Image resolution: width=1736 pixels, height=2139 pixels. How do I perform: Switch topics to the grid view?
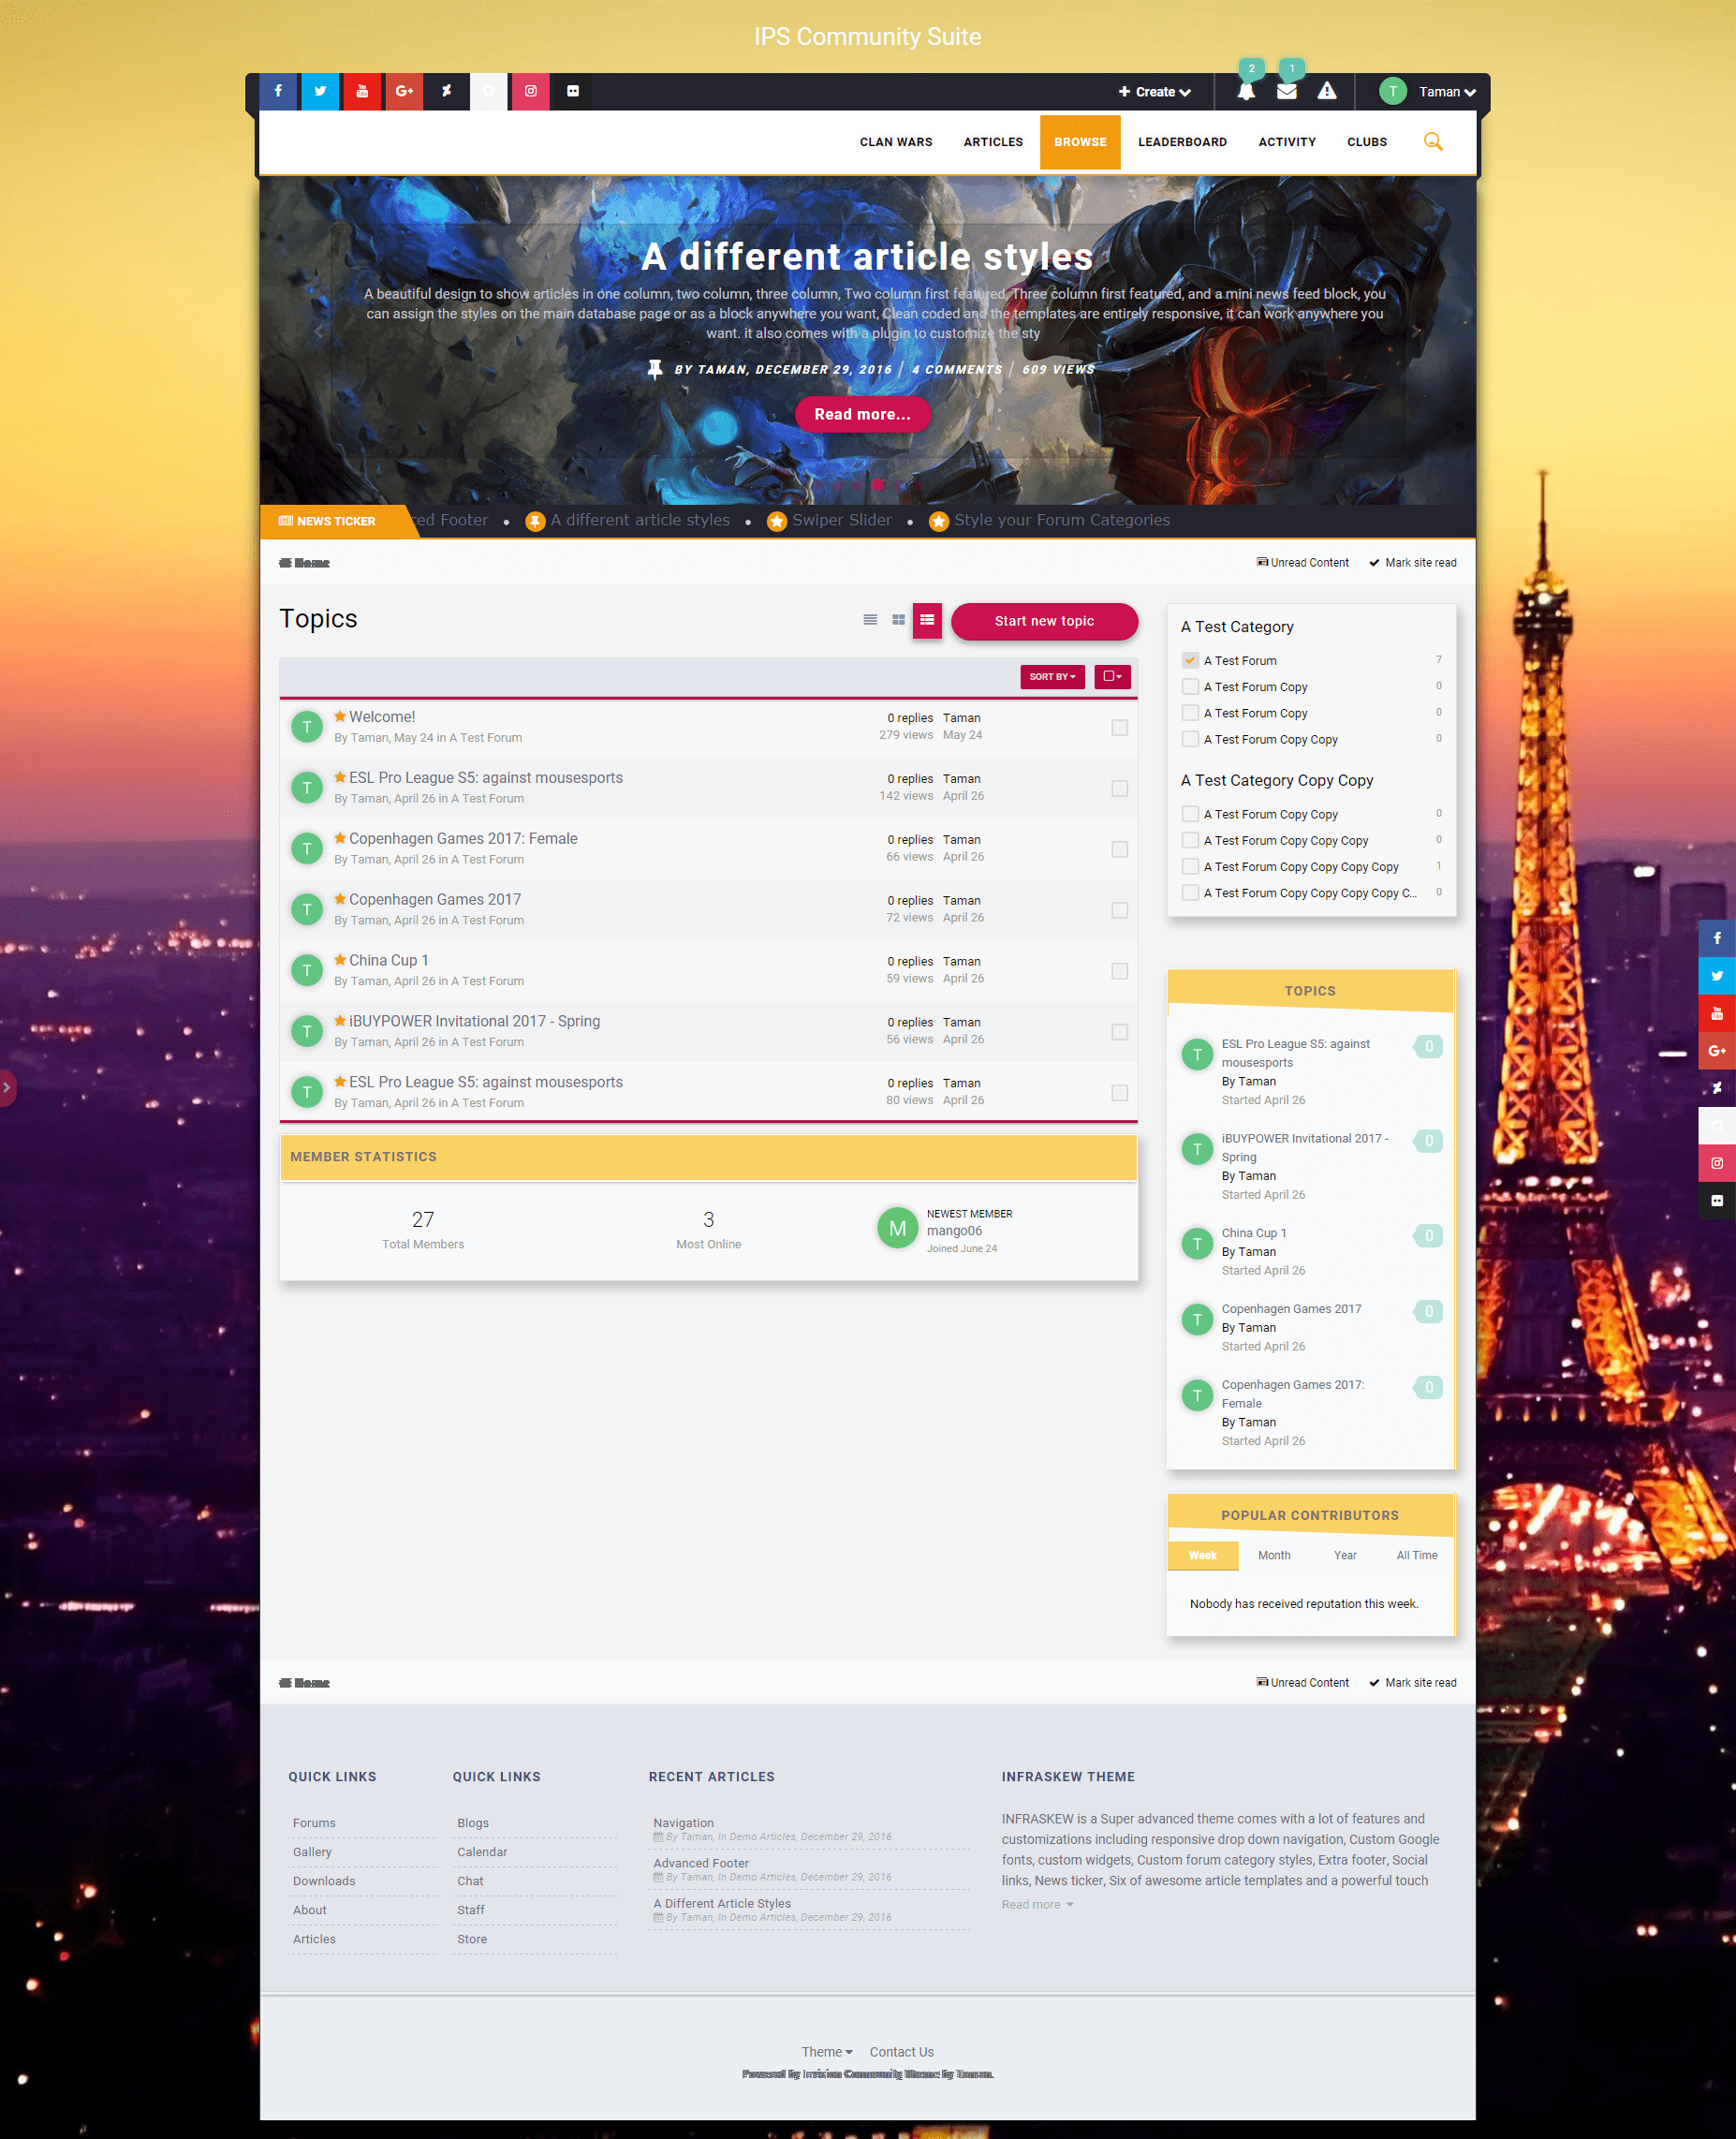899,620
